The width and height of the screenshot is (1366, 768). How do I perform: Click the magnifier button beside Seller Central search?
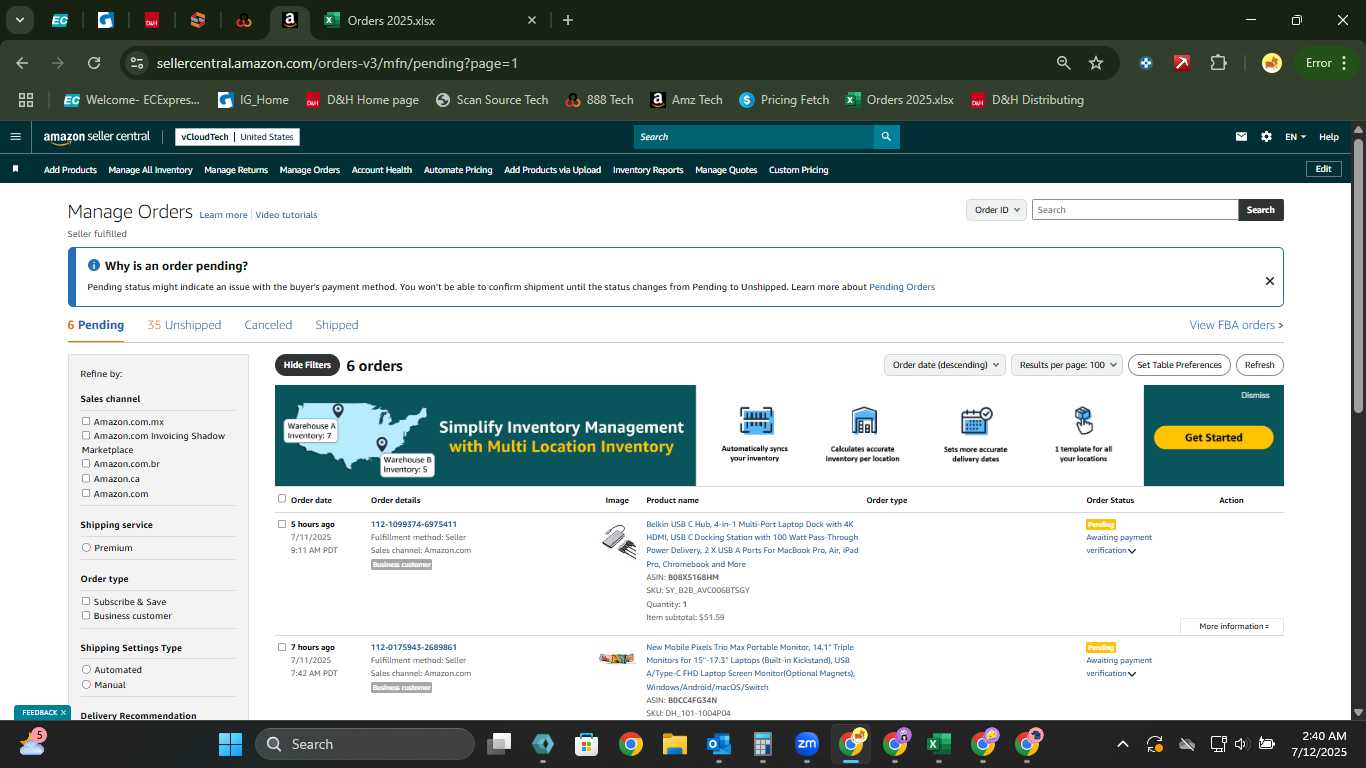(x=885, y=137)
